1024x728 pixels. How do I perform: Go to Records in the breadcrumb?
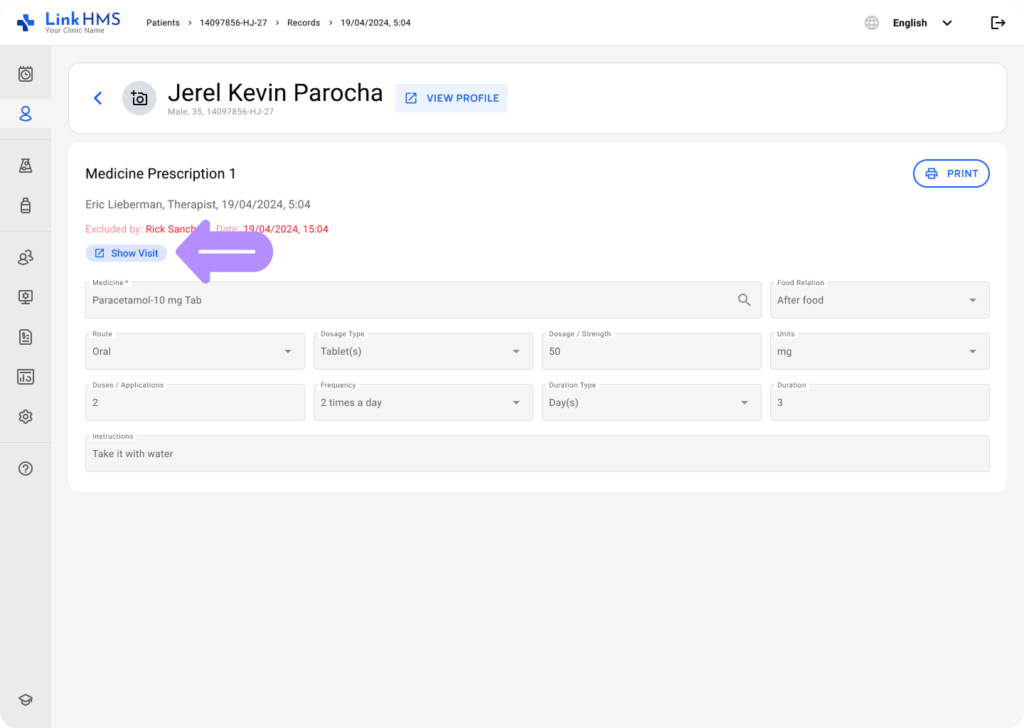pos(303,23)
